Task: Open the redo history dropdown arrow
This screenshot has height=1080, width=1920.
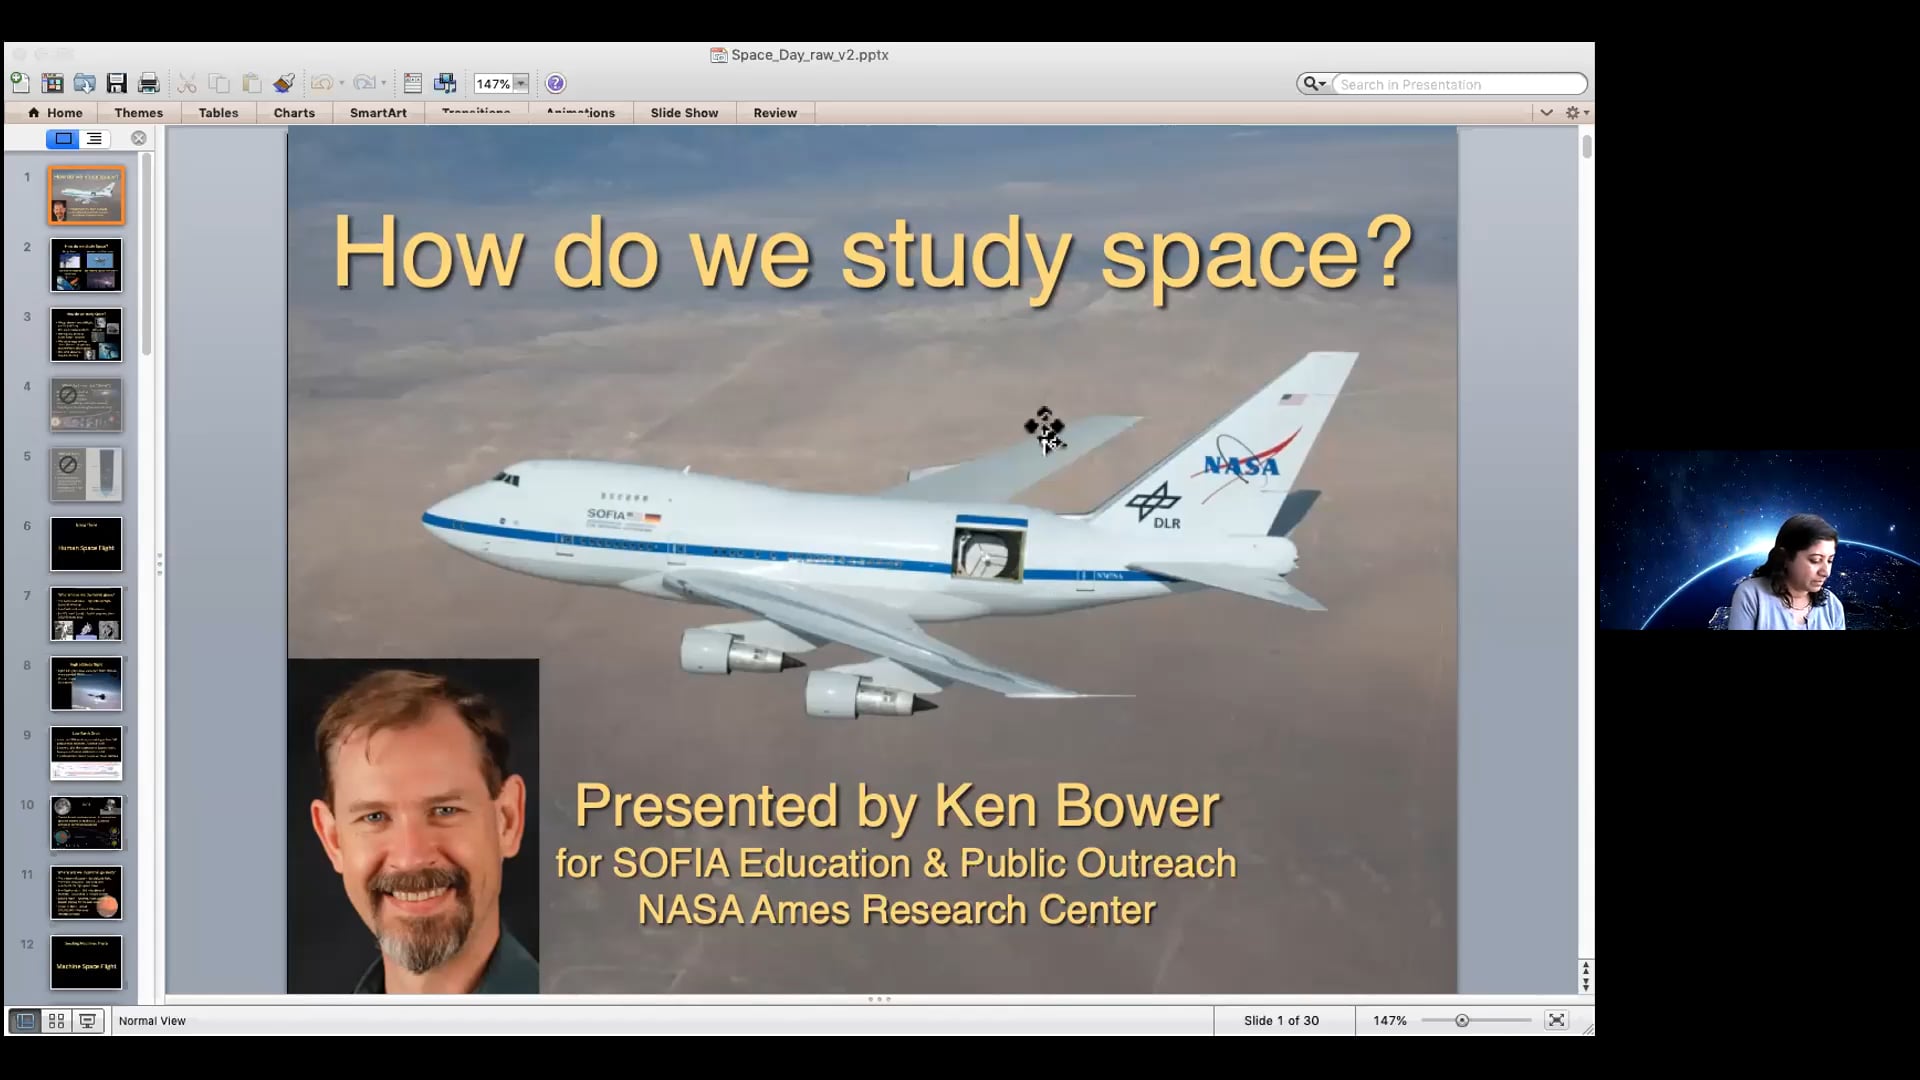Action: pos(384,83)
